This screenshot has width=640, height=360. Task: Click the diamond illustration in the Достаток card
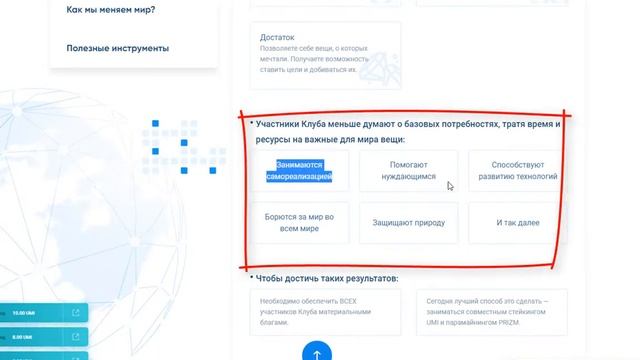380,69
